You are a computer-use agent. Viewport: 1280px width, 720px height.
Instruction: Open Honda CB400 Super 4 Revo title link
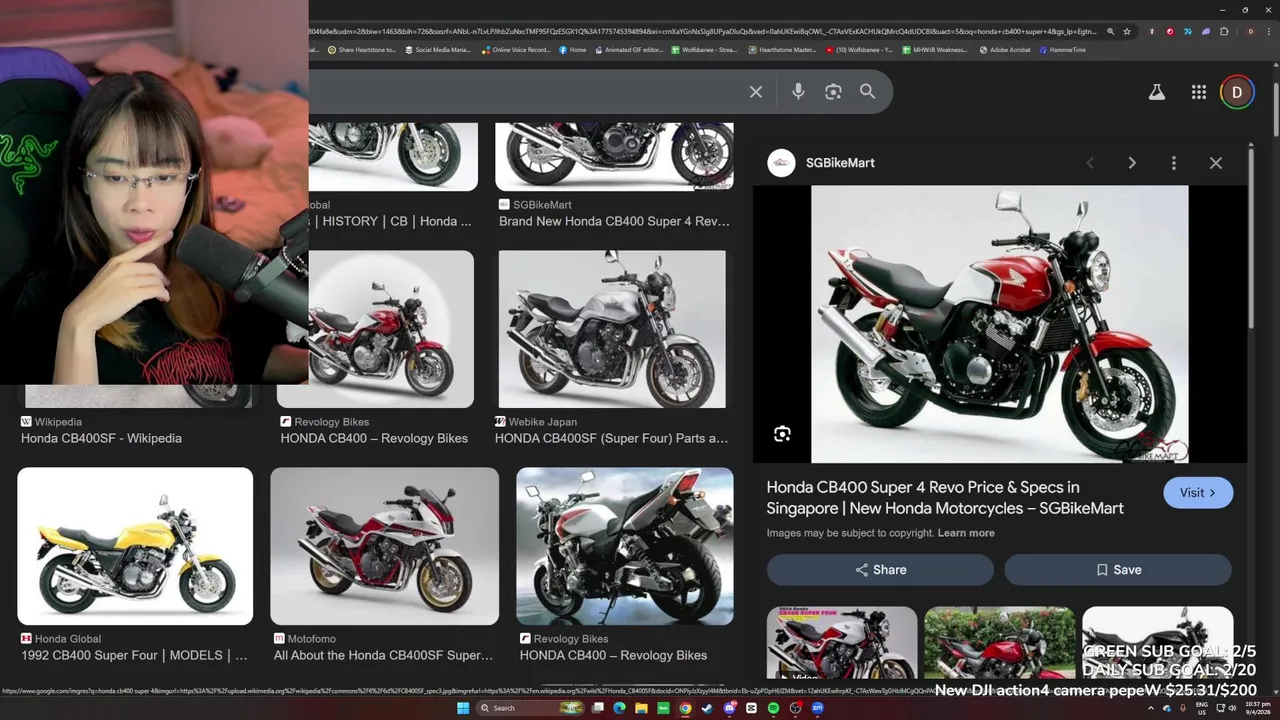click(x=945, y=498)
